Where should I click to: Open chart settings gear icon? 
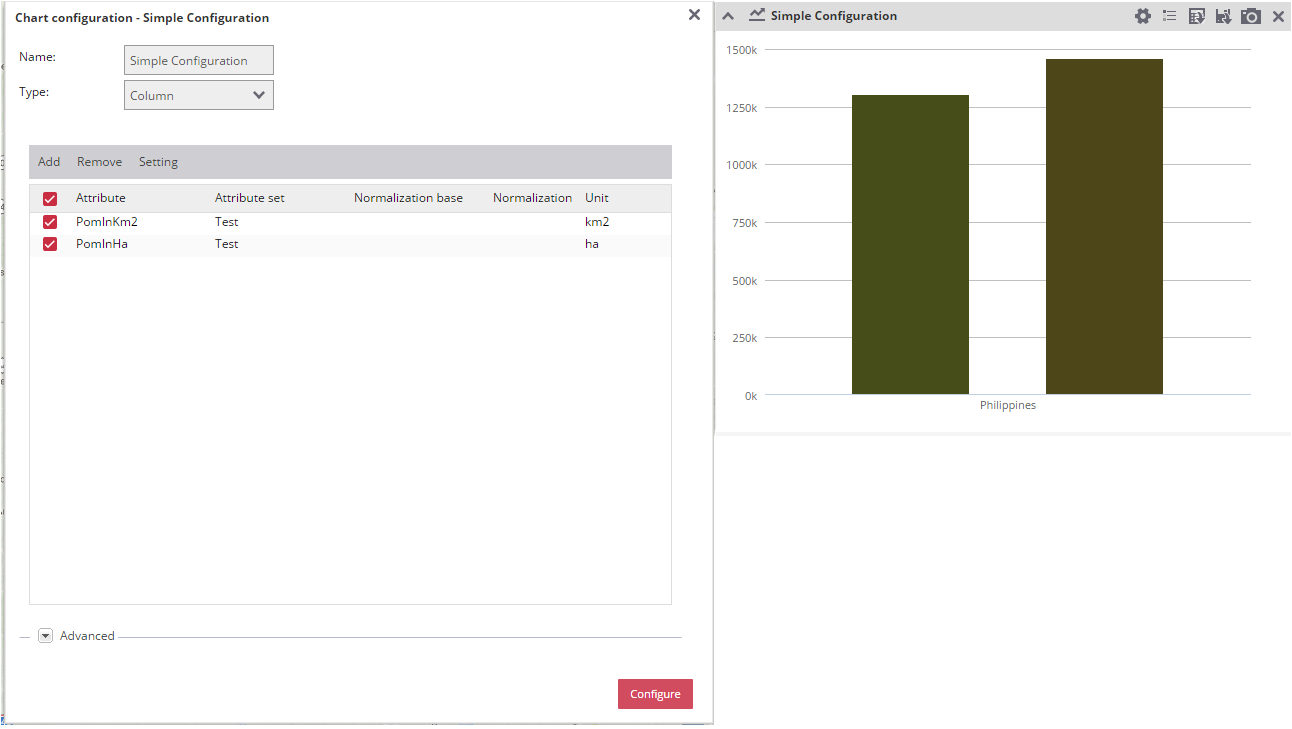click(x=1143, y=16)
